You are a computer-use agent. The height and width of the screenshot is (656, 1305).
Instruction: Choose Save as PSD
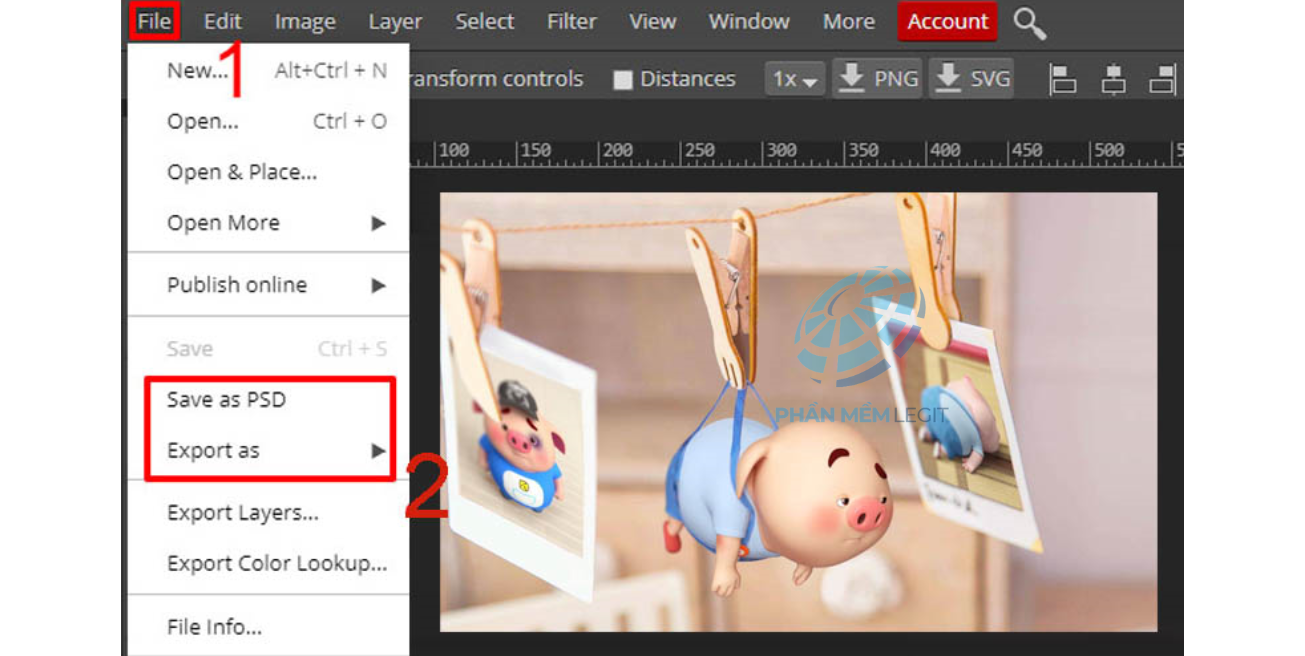tap(269, 400)
